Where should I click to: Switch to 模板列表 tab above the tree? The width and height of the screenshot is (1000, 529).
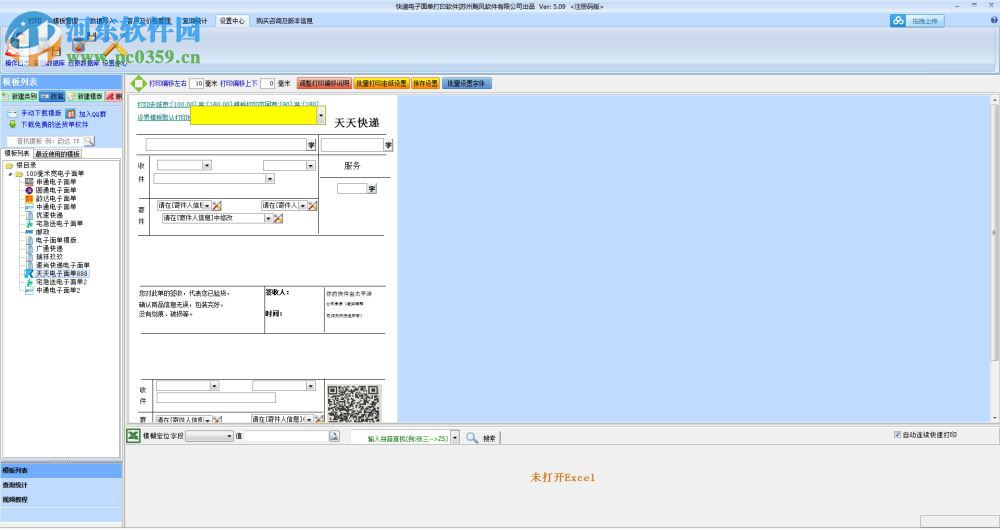click(x=17, y=153)
